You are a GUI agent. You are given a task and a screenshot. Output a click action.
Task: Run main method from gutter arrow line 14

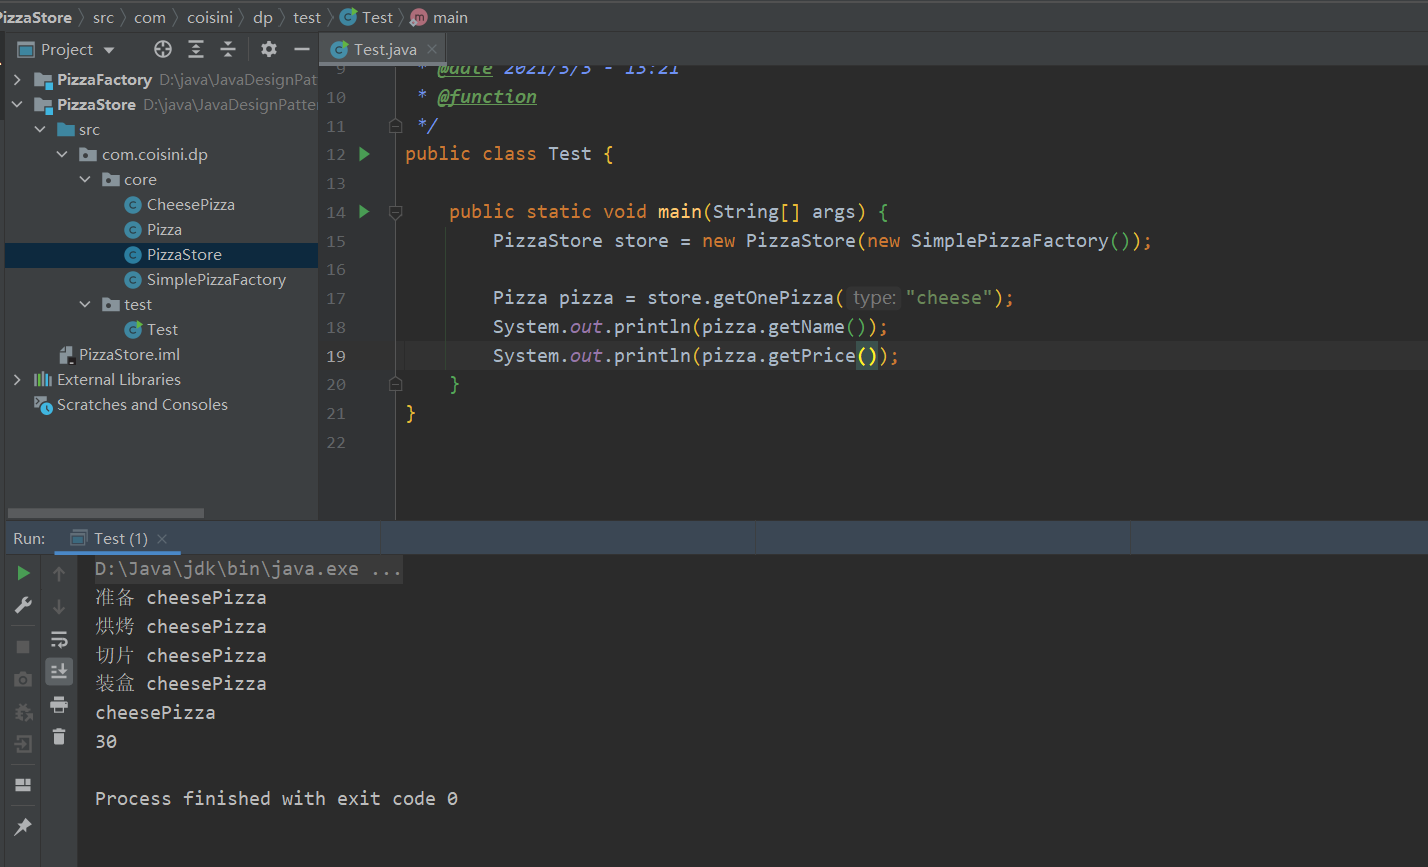click(364, 212)
